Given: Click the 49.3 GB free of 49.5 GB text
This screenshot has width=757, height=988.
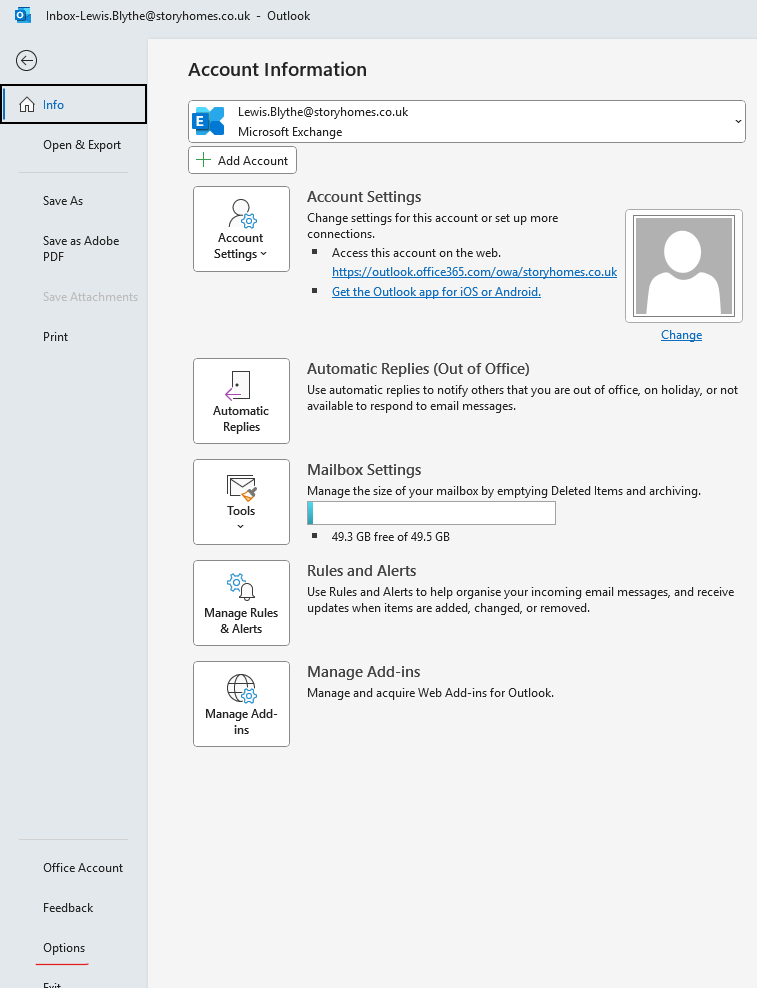Looking at the screenshot, I should (391, 537).
